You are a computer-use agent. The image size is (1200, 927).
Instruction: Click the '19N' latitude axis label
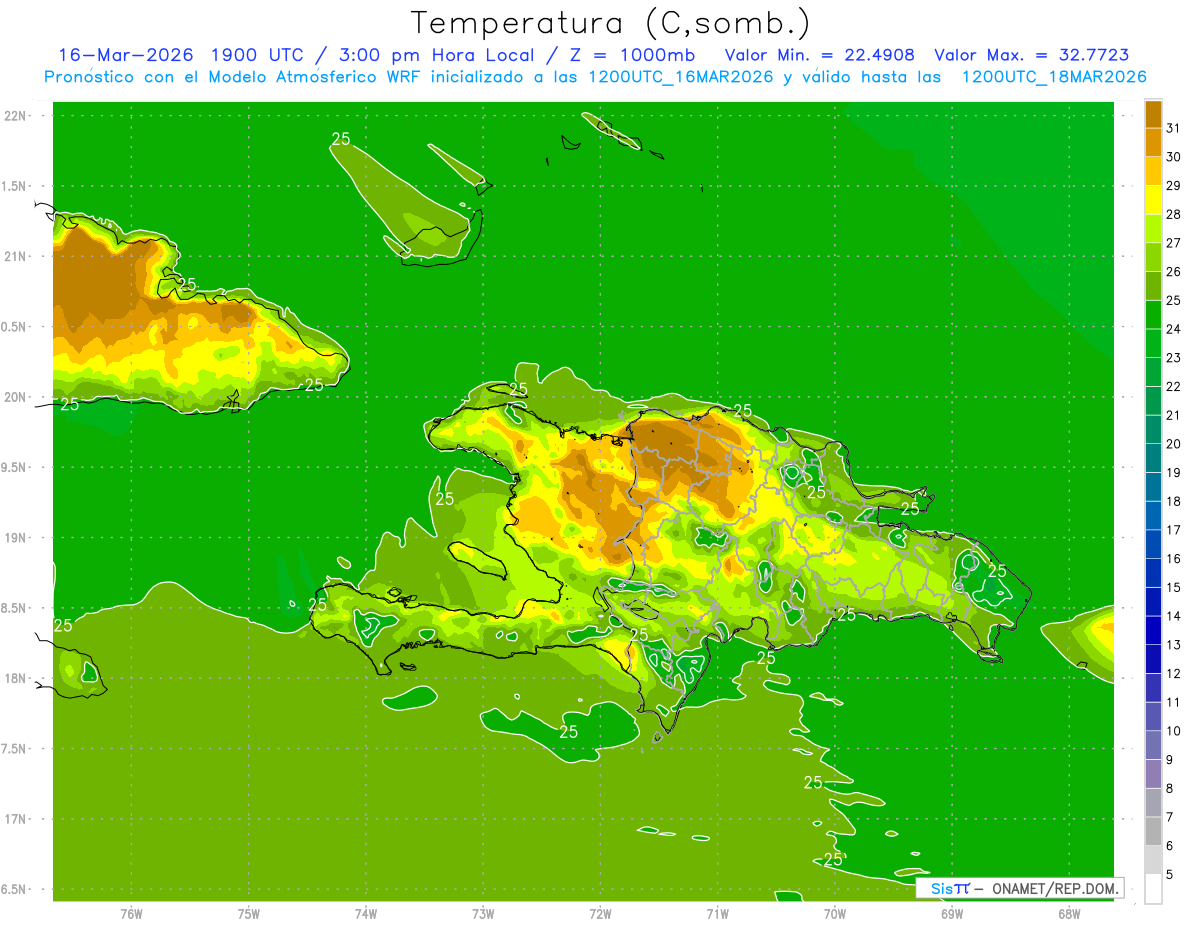(17, 538)
